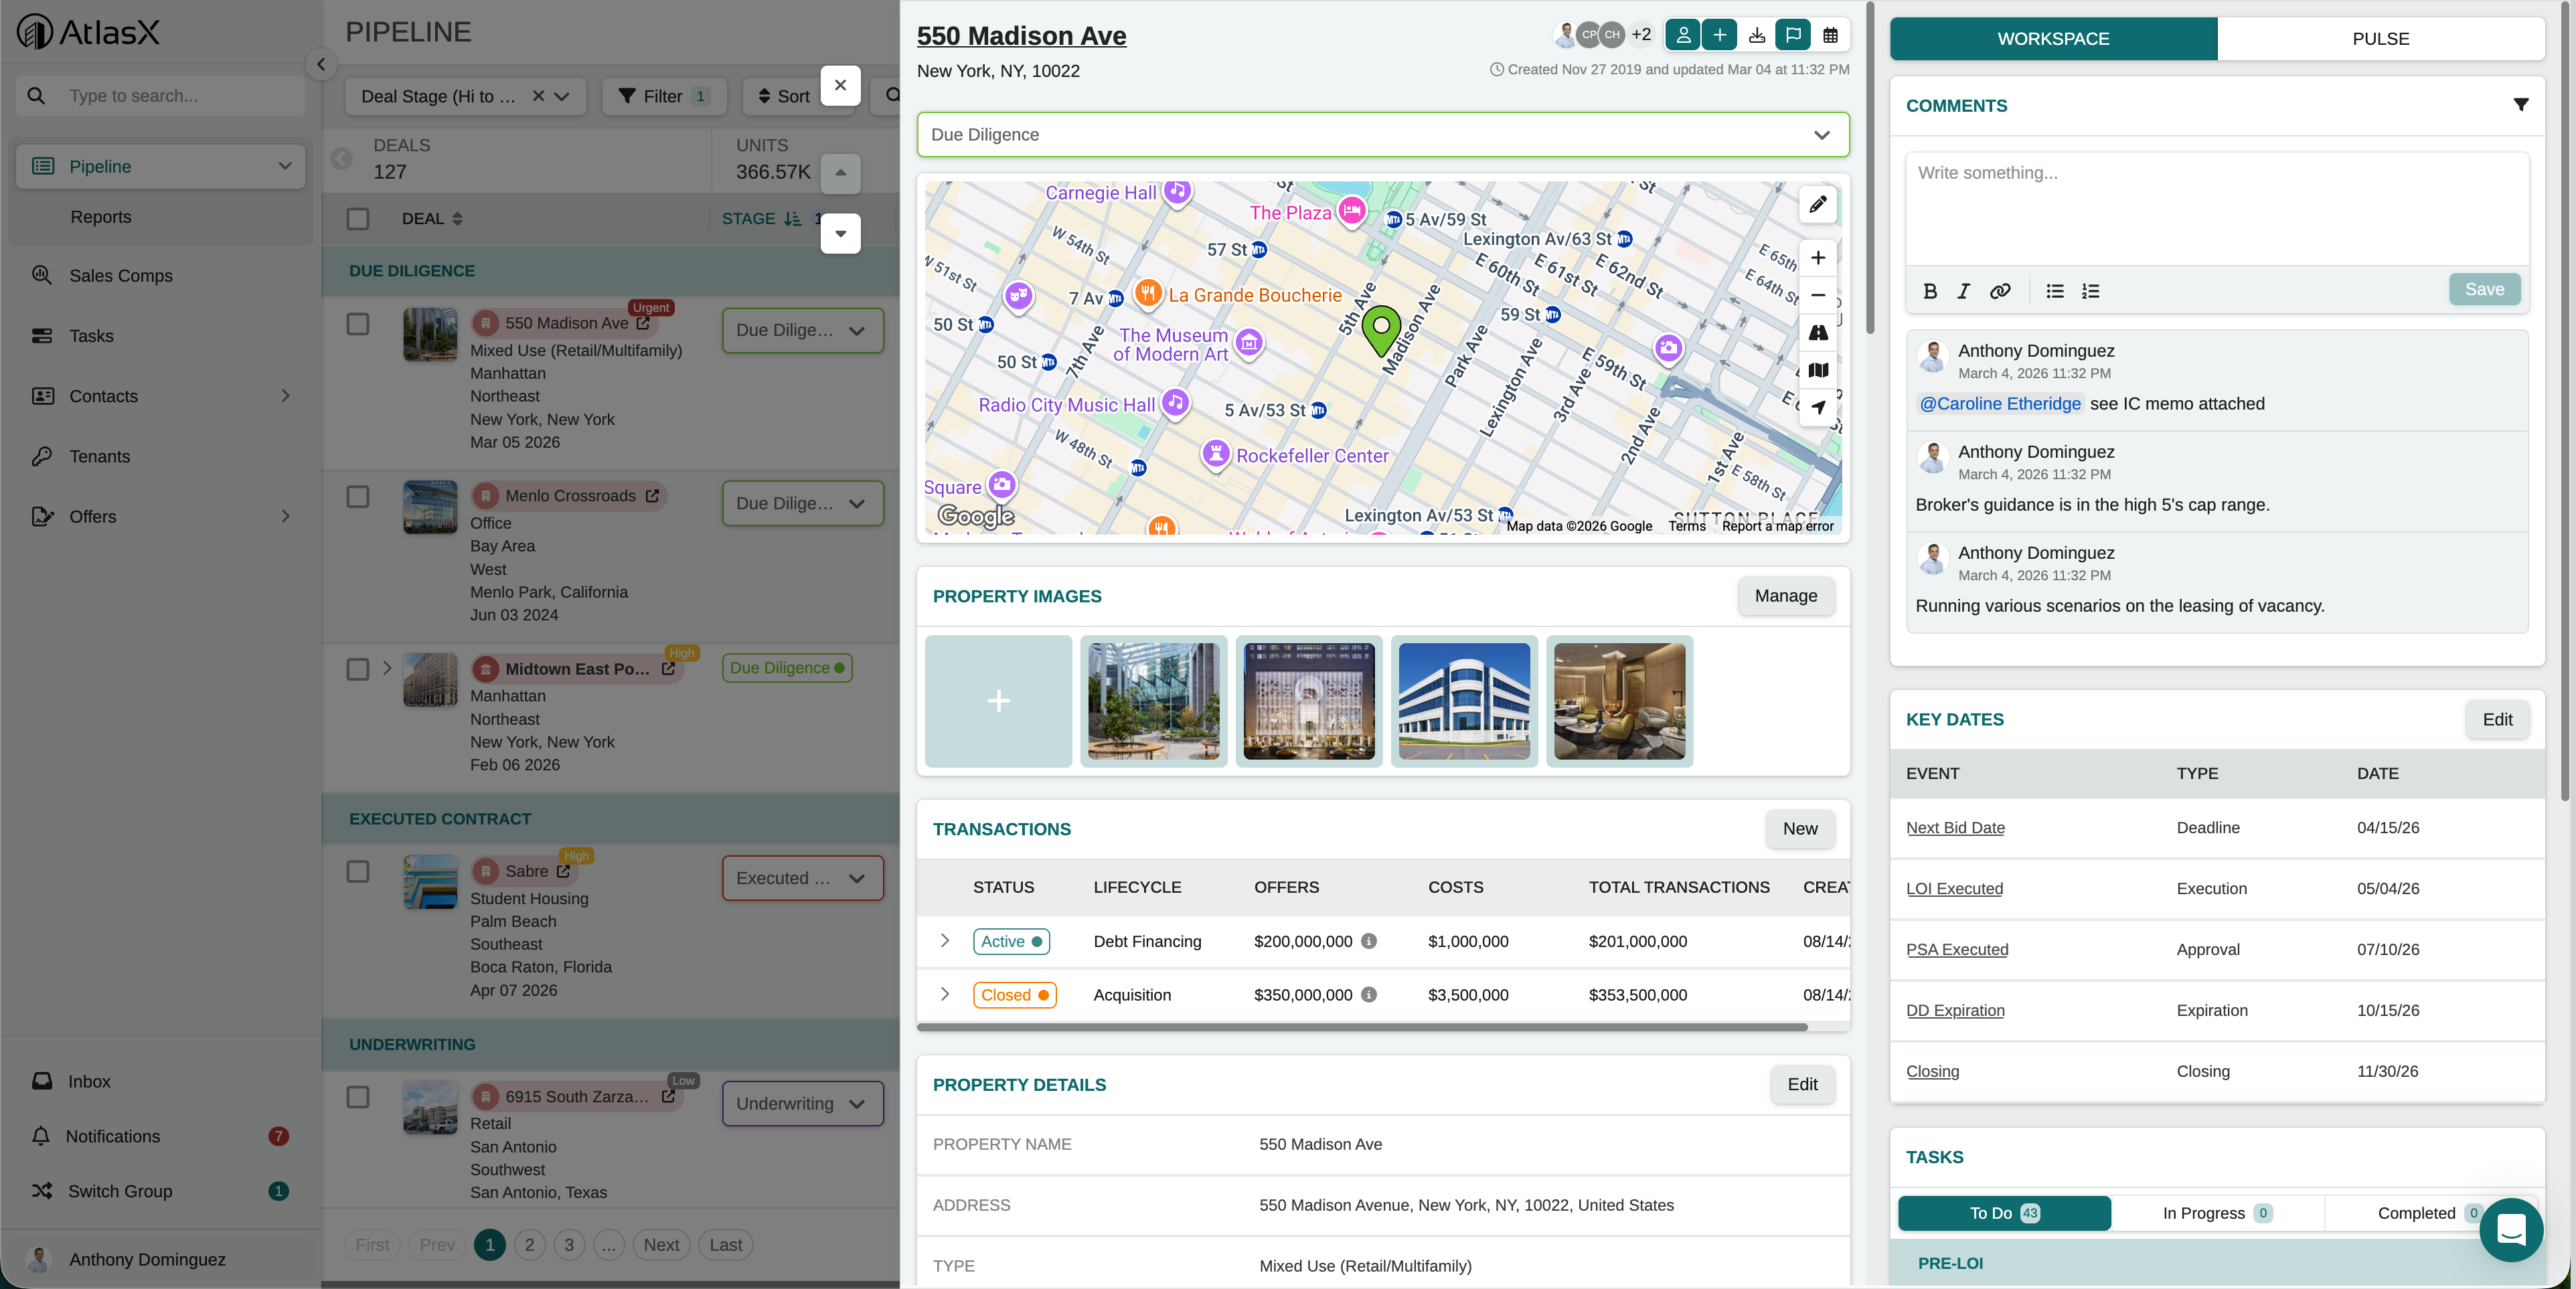Image resolution: width=2576 pixels, height=1289 pixels.
Task: Select the 6915 South Zarzamora deal checkbox
Action: [357, 1097]
